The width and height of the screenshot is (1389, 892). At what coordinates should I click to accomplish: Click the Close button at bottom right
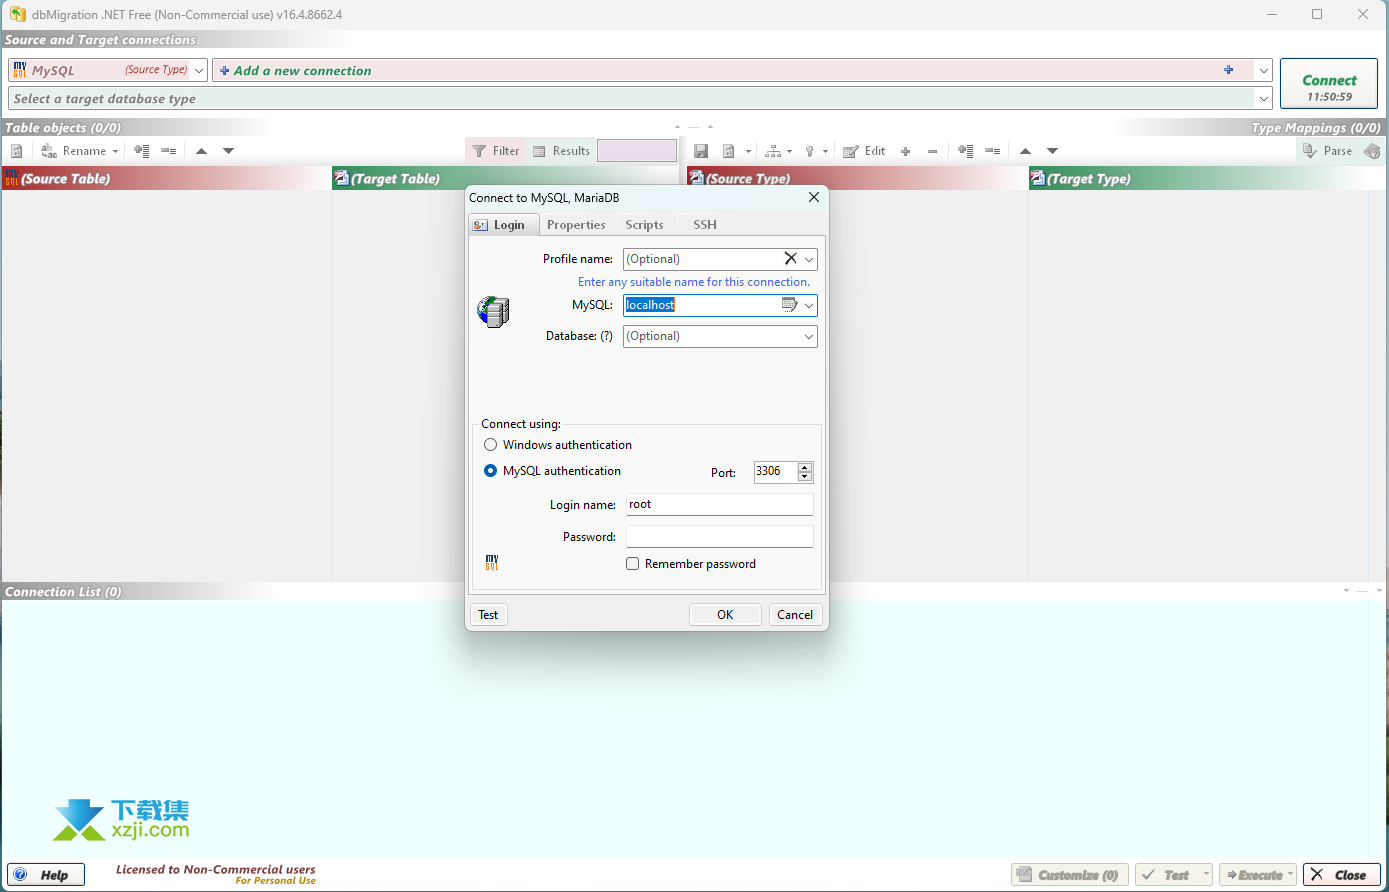coord(1341,875)
